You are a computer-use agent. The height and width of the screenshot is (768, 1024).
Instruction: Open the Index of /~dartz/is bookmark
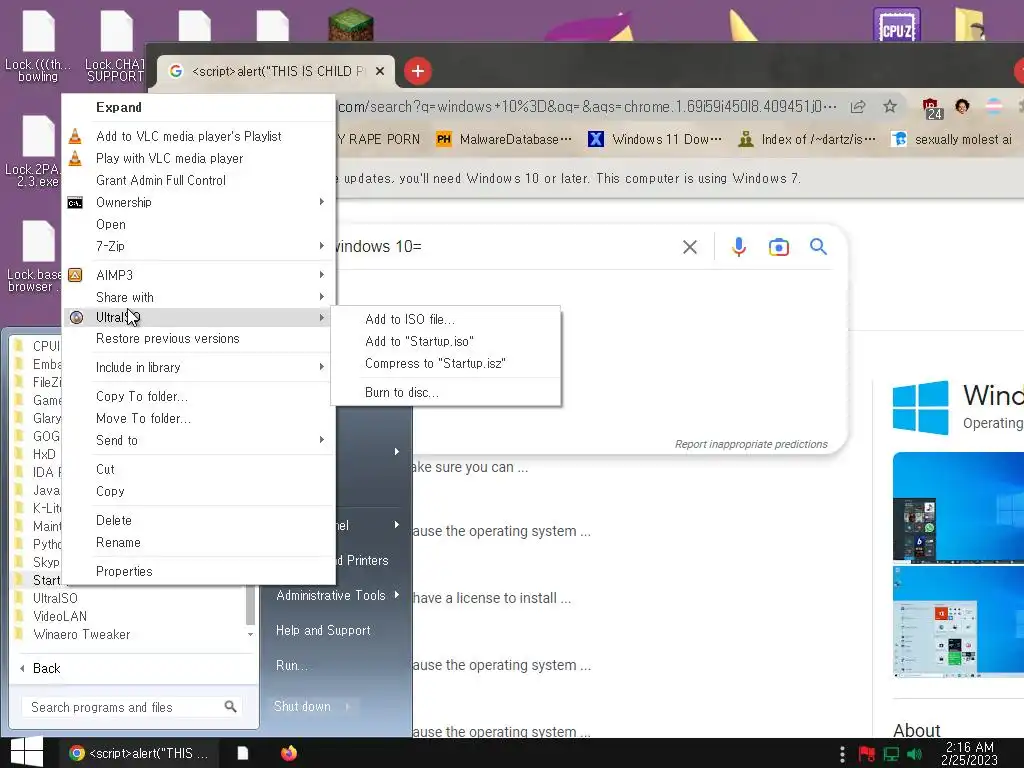[807, 139]
